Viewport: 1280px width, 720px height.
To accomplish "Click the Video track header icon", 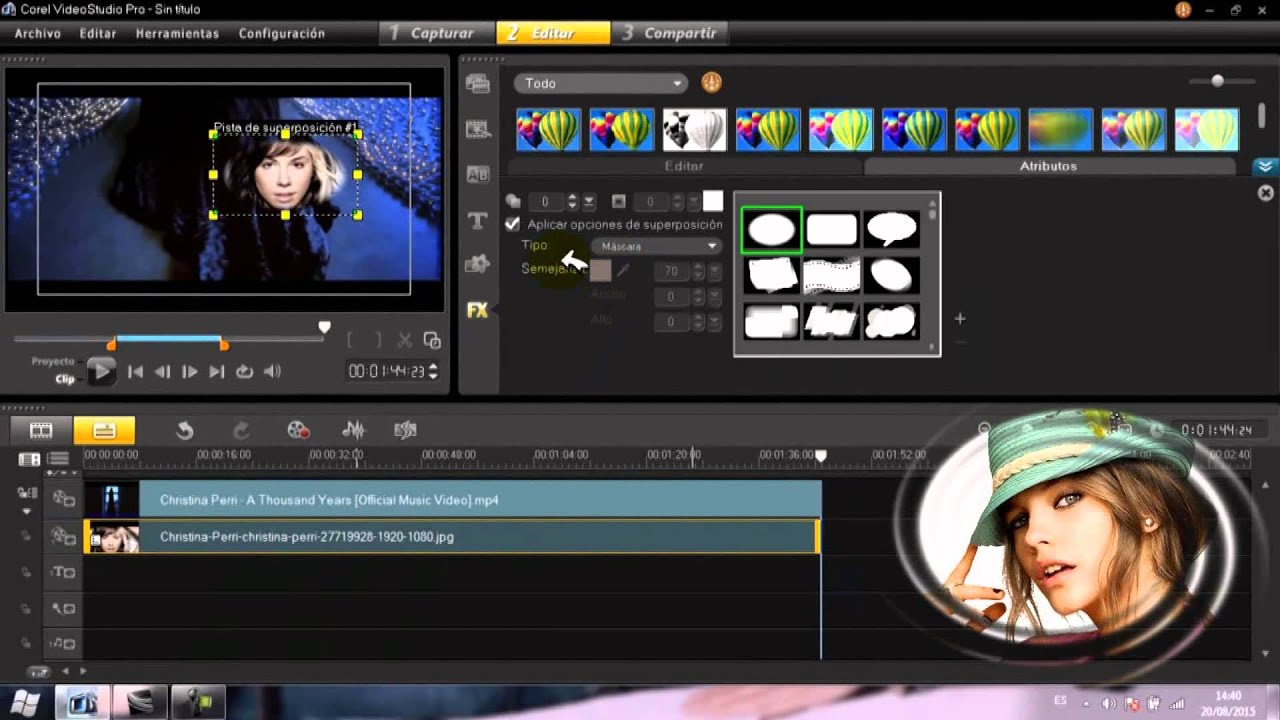I will pyautogui.click(x=64, y=498).
